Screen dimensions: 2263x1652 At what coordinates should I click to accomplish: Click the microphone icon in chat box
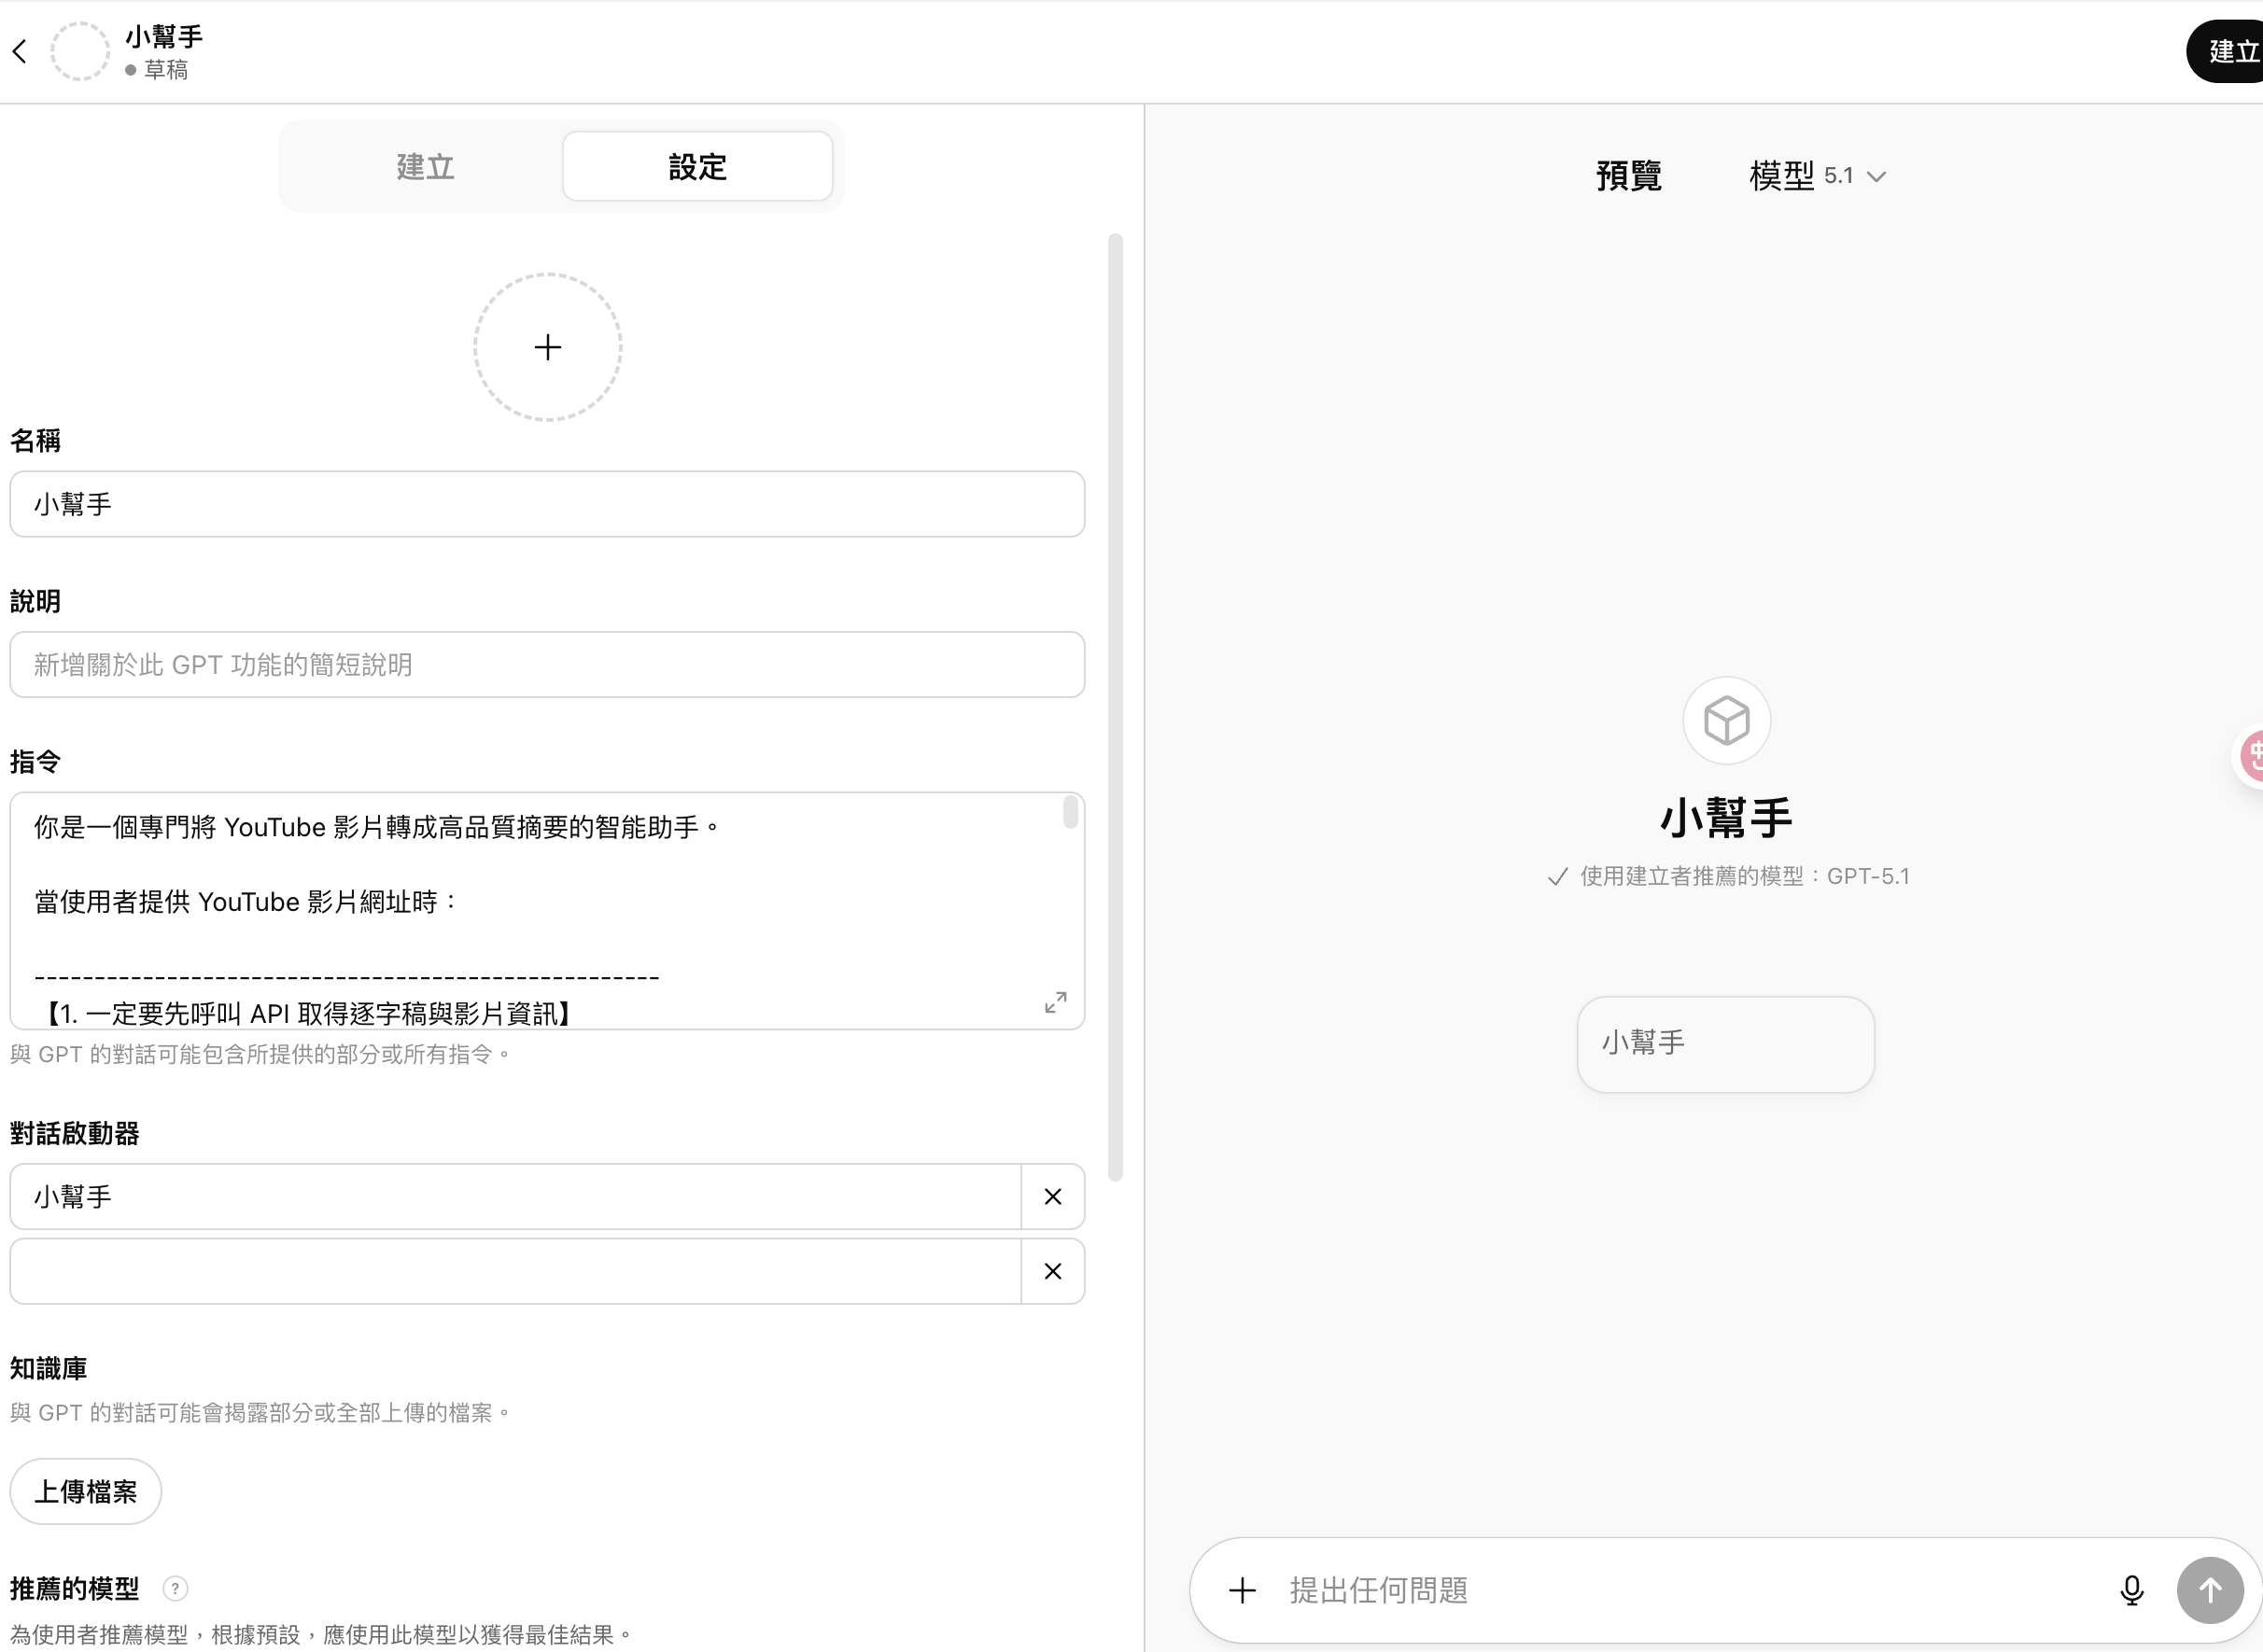[x=2131, y=1590]
